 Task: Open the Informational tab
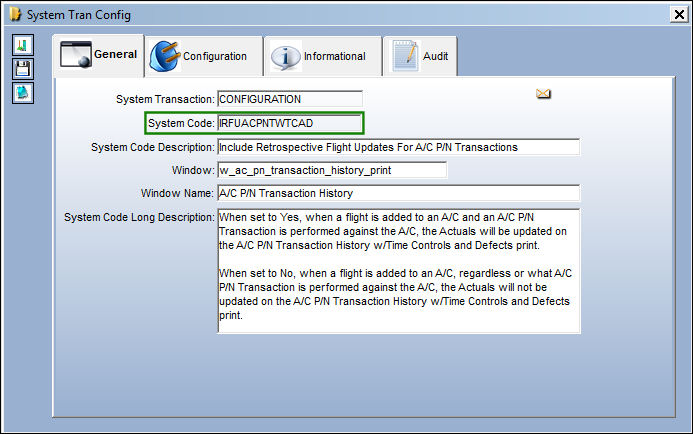pyautogui.click(x=323, y=56)
